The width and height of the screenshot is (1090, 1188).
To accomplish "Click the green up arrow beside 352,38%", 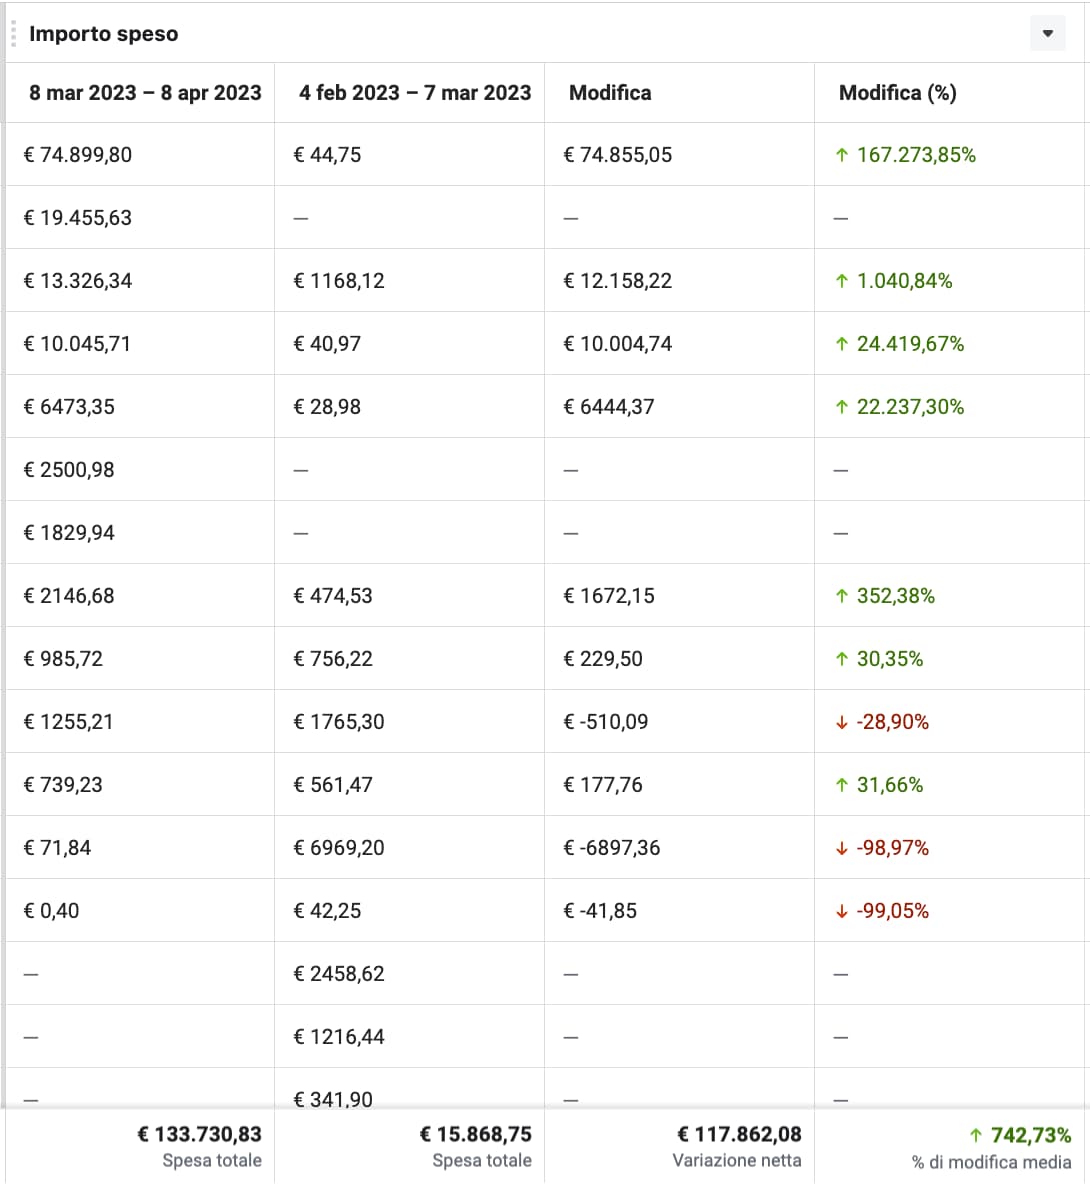I will pos(842,596).
